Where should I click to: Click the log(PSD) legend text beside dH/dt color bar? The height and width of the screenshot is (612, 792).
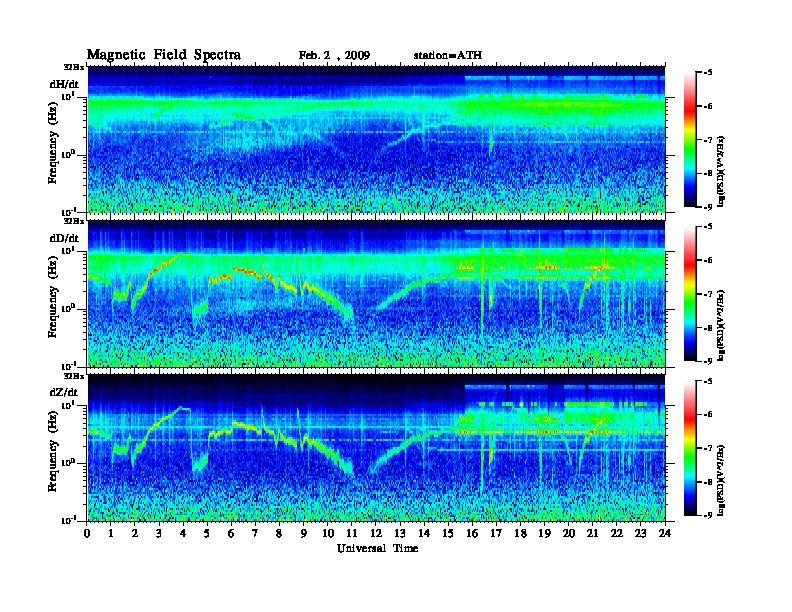pyautogui.click(x=721, y=171)
